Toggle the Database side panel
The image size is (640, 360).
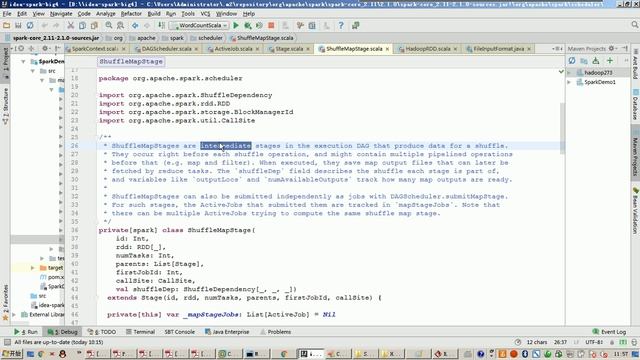(635, 105)
